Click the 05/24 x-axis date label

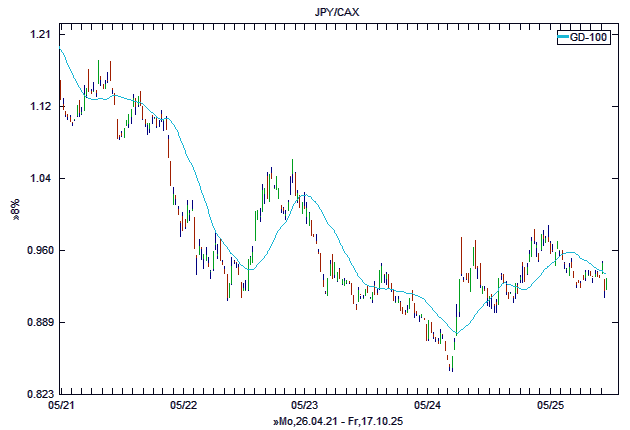(427, 406)
